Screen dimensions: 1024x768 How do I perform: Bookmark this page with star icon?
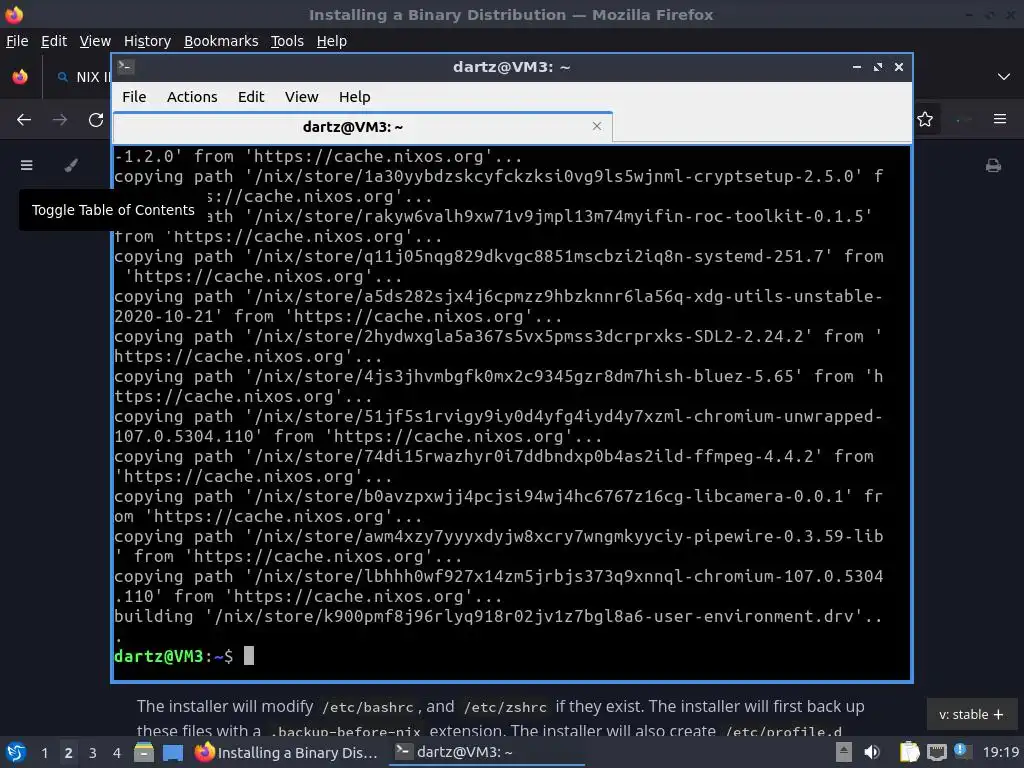[925, 120]
